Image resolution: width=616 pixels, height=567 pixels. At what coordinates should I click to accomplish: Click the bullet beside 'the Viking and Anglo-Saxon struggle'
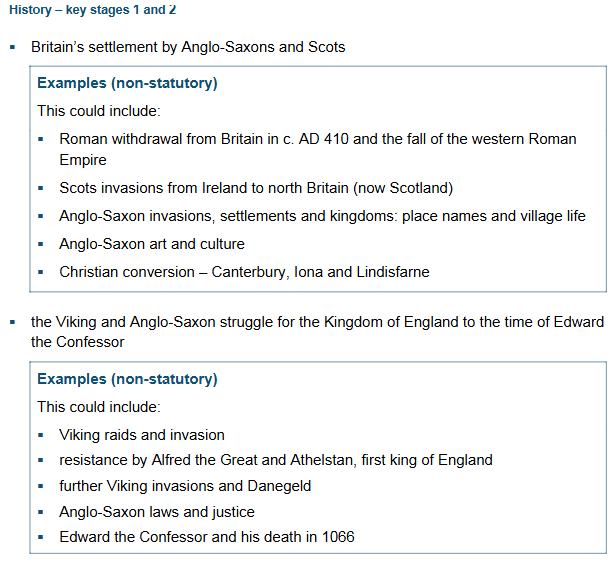tap(13, 322)
